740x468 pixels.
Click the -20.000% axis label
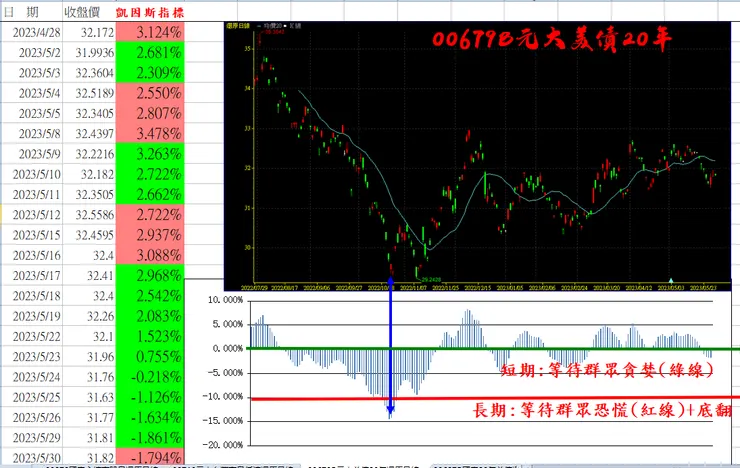[223, 445]
